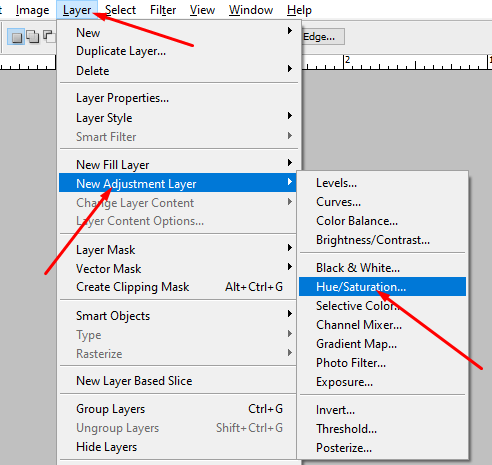Choose Black & White adjustment
This screenshot has width=492, height=465.
pyautogui.click(x=382, y=268)
